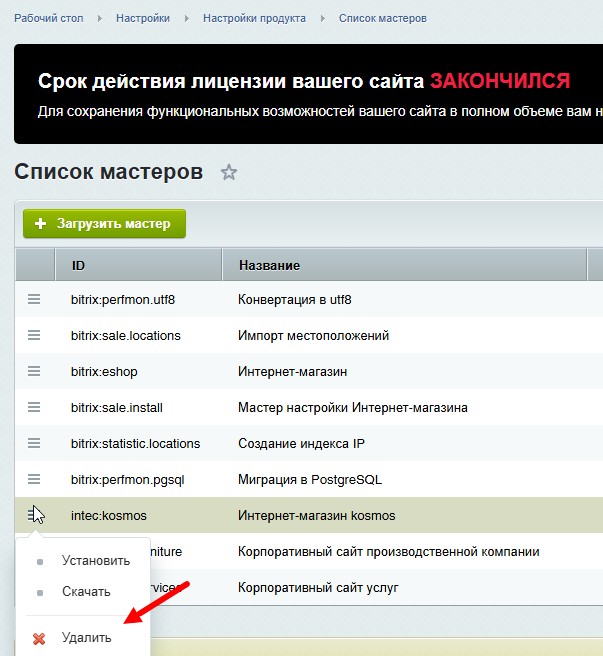
Task: Select bitrix:statistic.locations ID cell
Action: pyautogui.click(x=136, y=443)
